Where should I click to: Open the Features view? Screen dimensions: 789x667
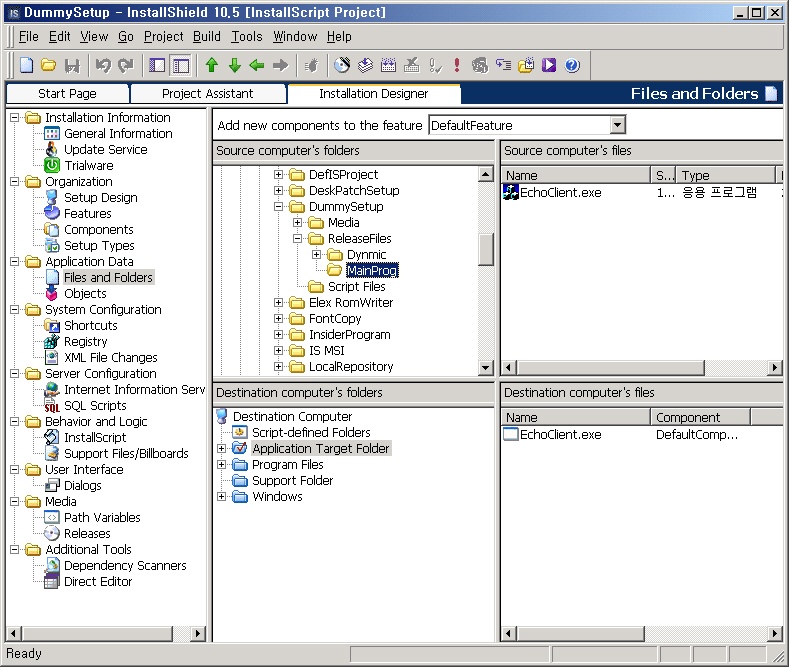pyautogui.click(x=88, y=214)
